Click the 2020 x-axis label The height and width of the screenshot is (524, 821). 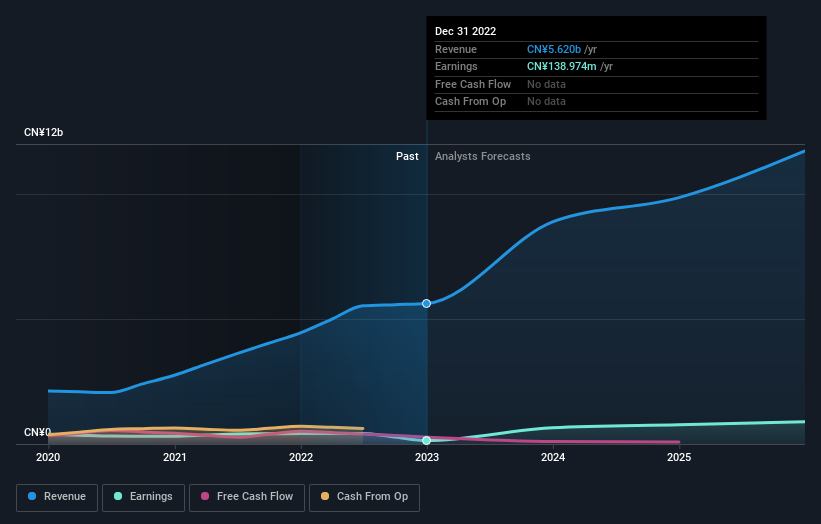click(x=48, y=458)
